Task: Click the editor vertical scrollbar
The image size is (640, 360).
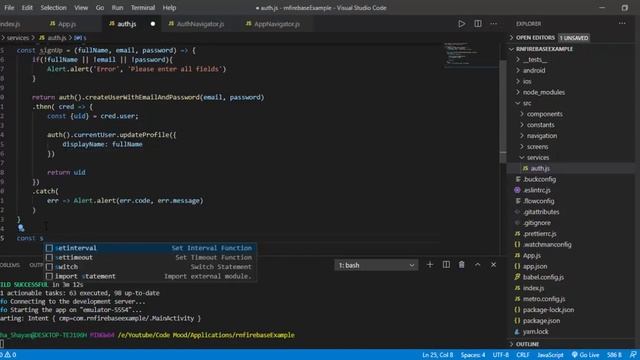Action: pyautogui.click(x=503, y=111)
